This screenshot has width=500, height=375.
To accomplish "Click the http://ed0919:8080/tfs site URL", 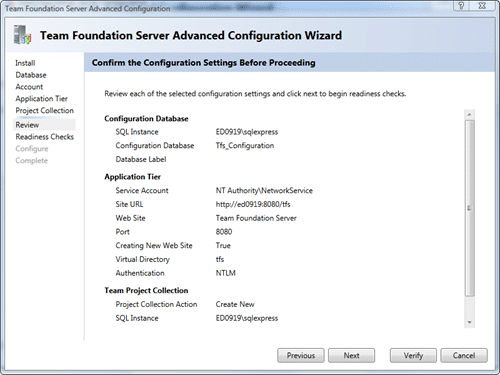I will 253,204.
